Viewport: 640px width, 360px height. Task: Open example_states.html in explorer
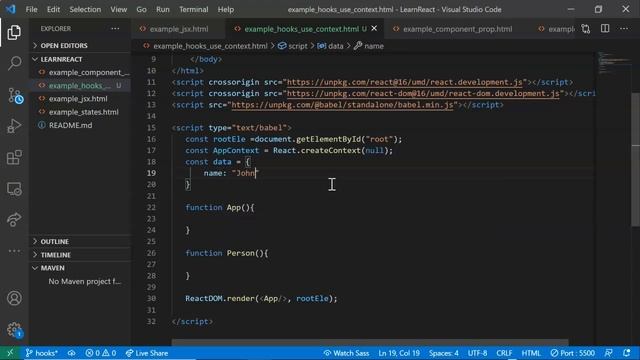(80, 112)
